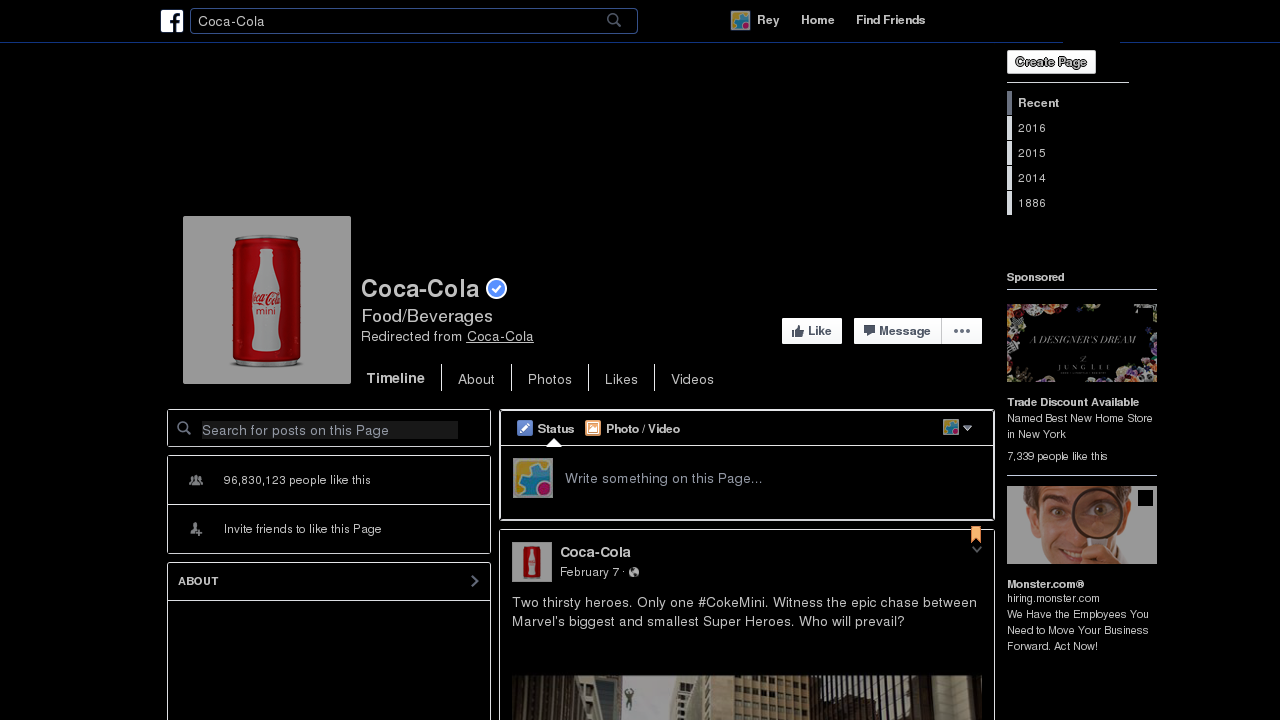The height and width of the screenshot is (720, 1280).
Task: Click the 7,339 people like this text
Action: pyautogui.click(x=1057, y=456)
